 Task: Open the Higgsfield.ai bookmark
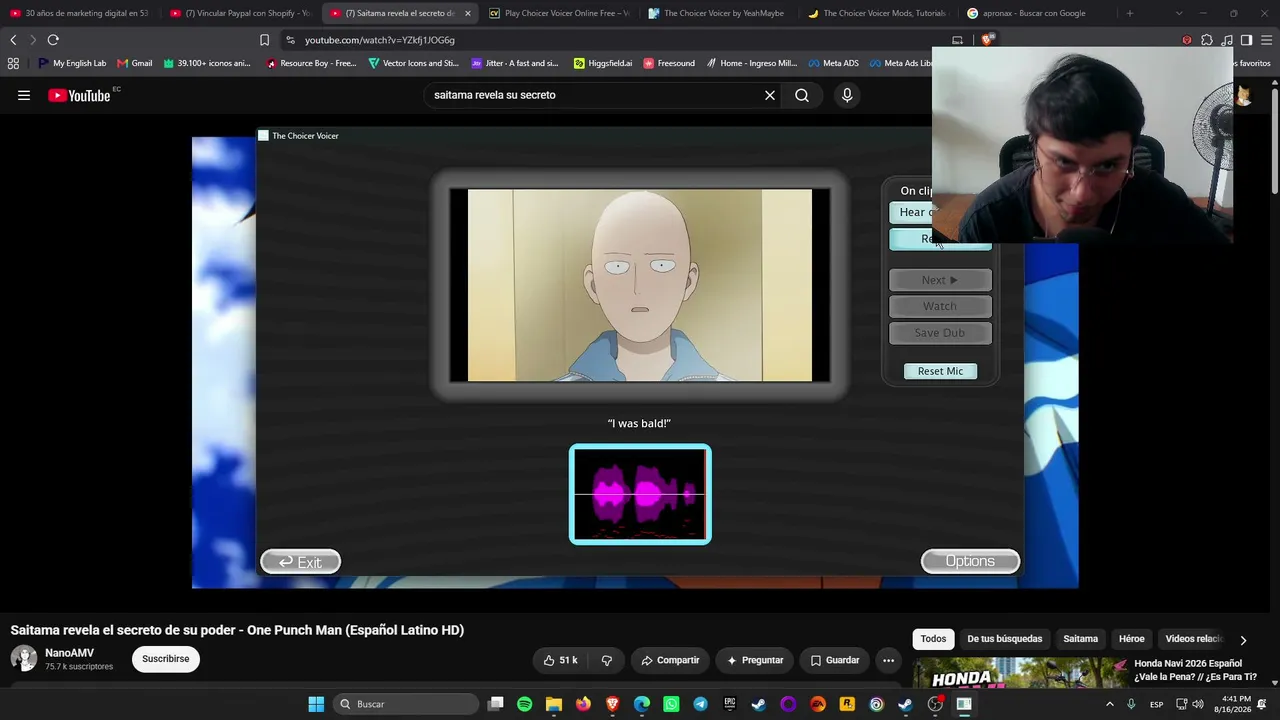(603, 63)
